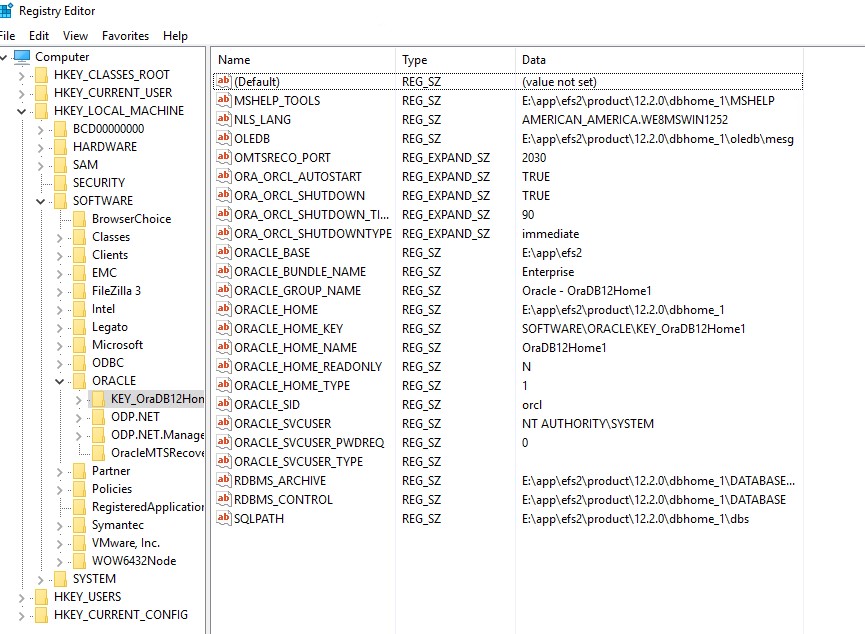Collapse the ORACLE key node
Viewport: 865px width, 634px height.
coord(60,381)
